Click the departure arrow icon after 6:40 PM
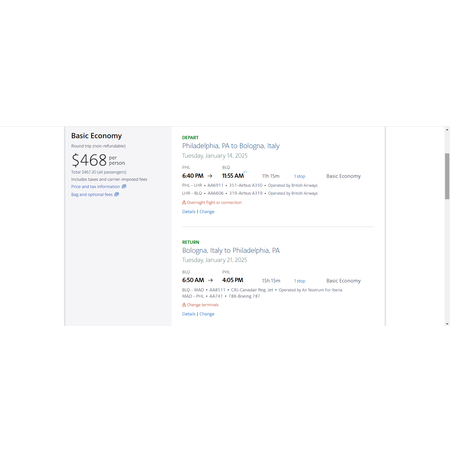This screenshot has height=450, width=450. [210, 176]
